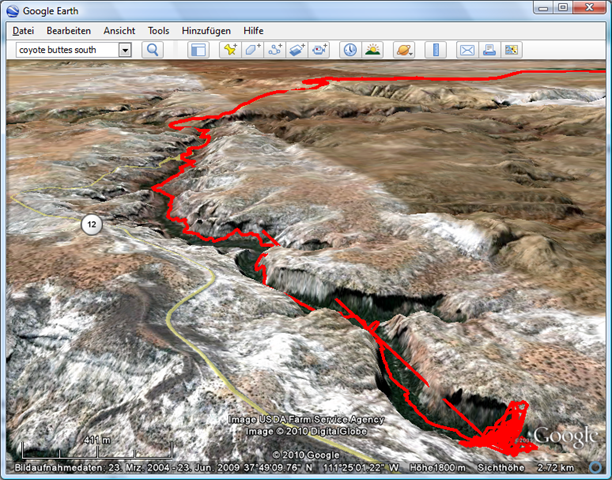
Task: Open the Datei menu
Action: point(23,31)
